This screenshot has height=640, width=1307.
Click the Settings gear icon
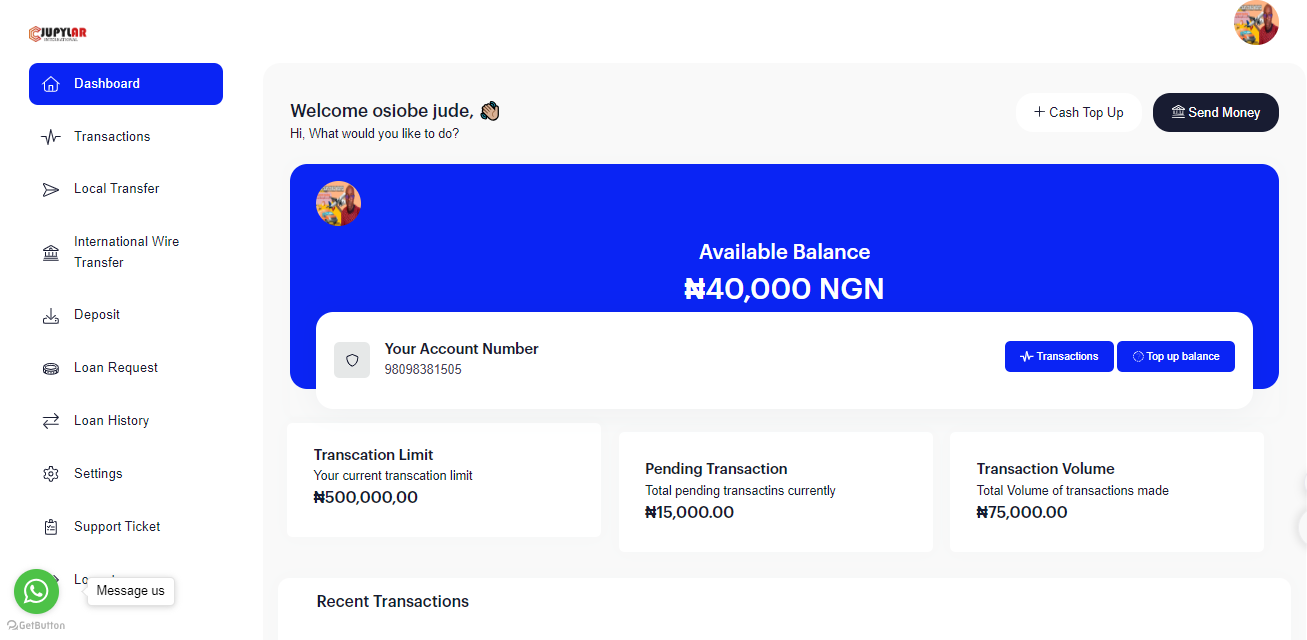click(51, 474)
